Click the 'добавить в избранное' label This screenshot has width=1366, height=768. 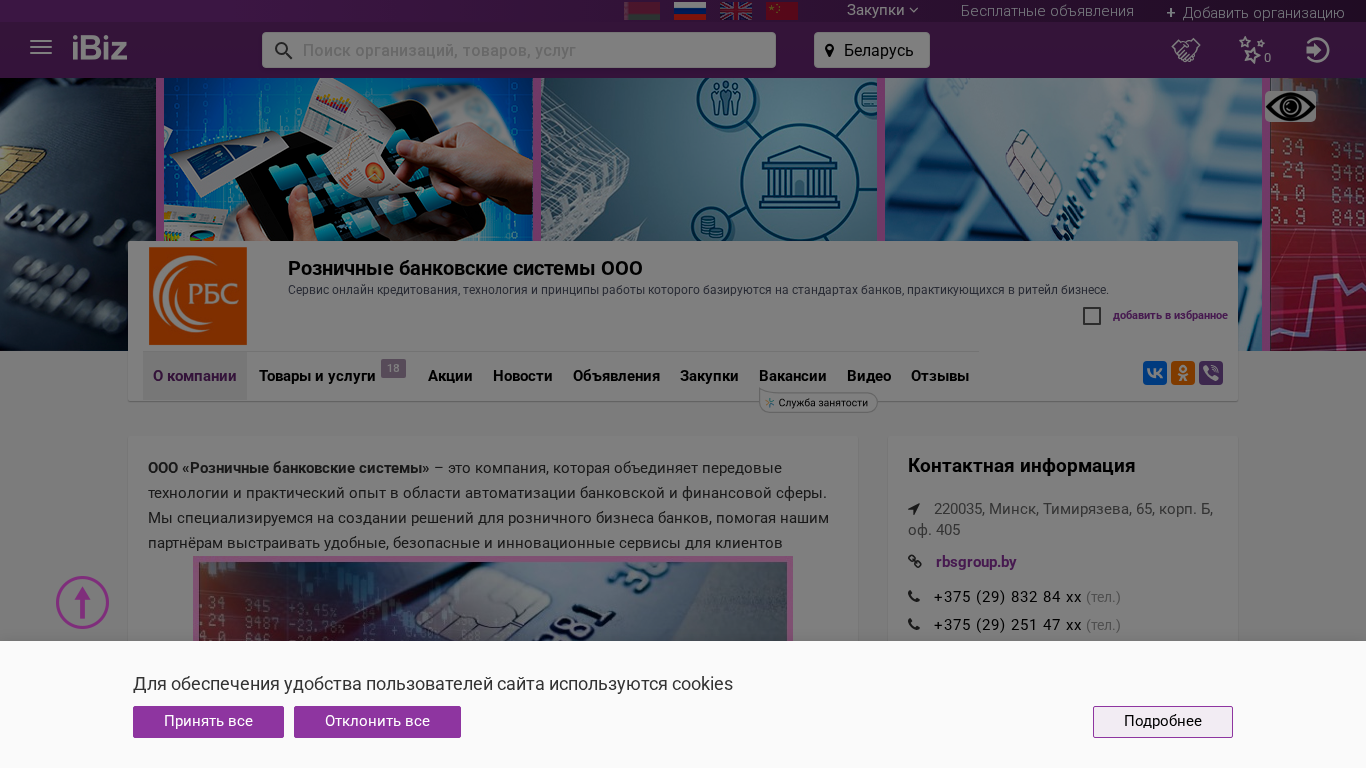click(x=1170, y=316)
